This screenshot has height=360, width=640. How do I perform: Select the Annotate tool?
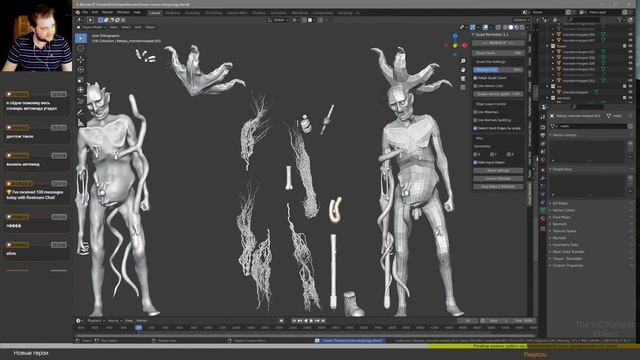[81, 111]
